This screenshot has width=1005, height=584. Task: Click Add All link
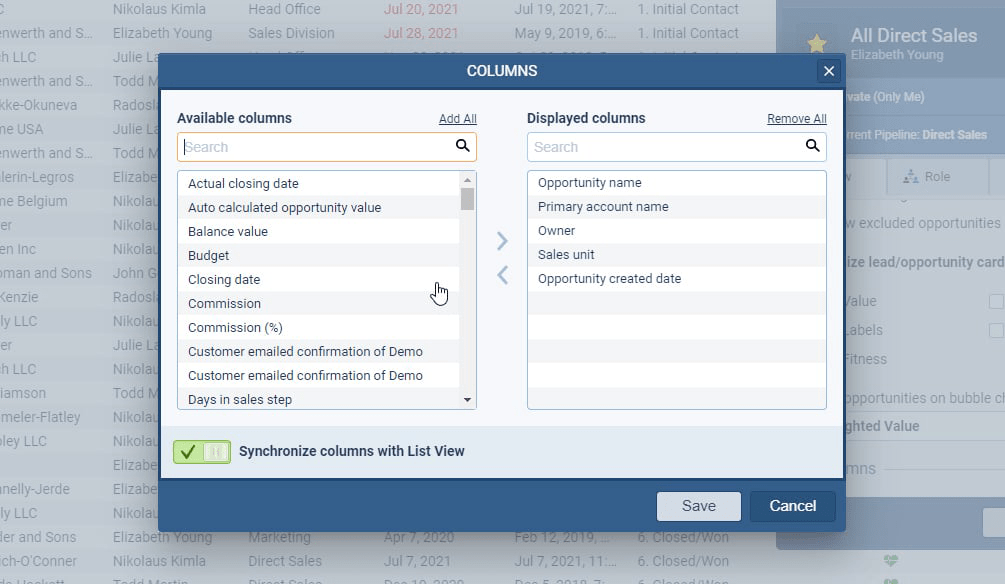[457, 119]
